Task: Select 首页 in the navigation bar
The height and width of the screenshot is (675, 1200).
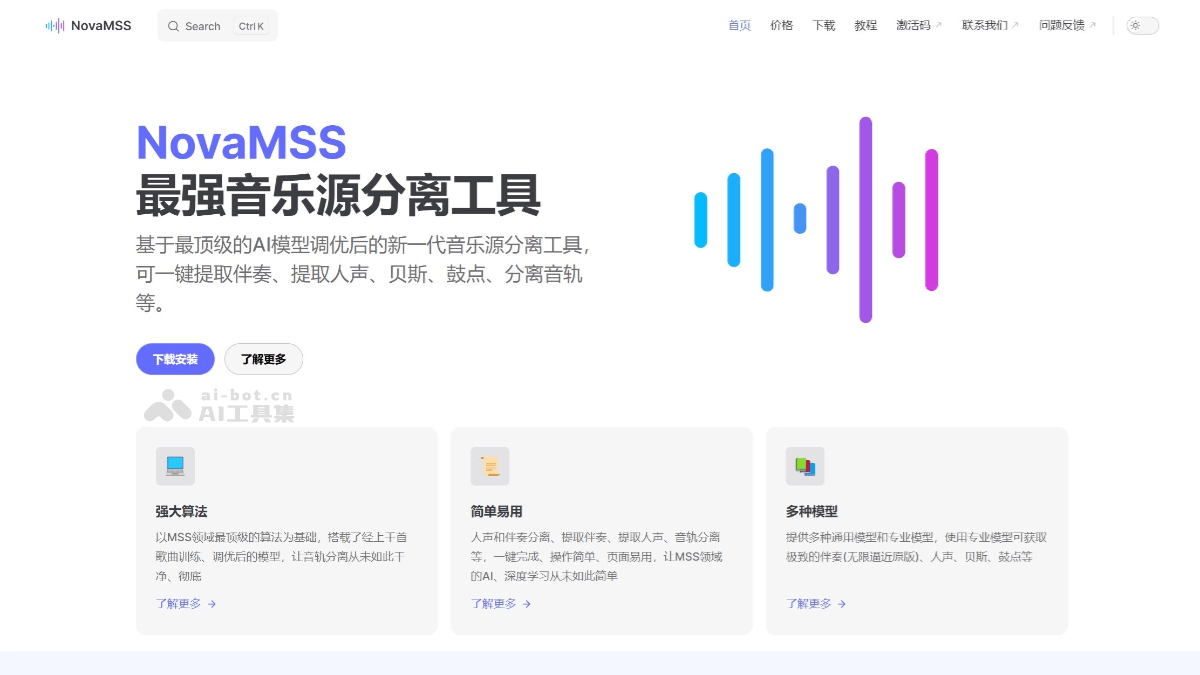Action: pyautogui.click(x=739, y=25)
